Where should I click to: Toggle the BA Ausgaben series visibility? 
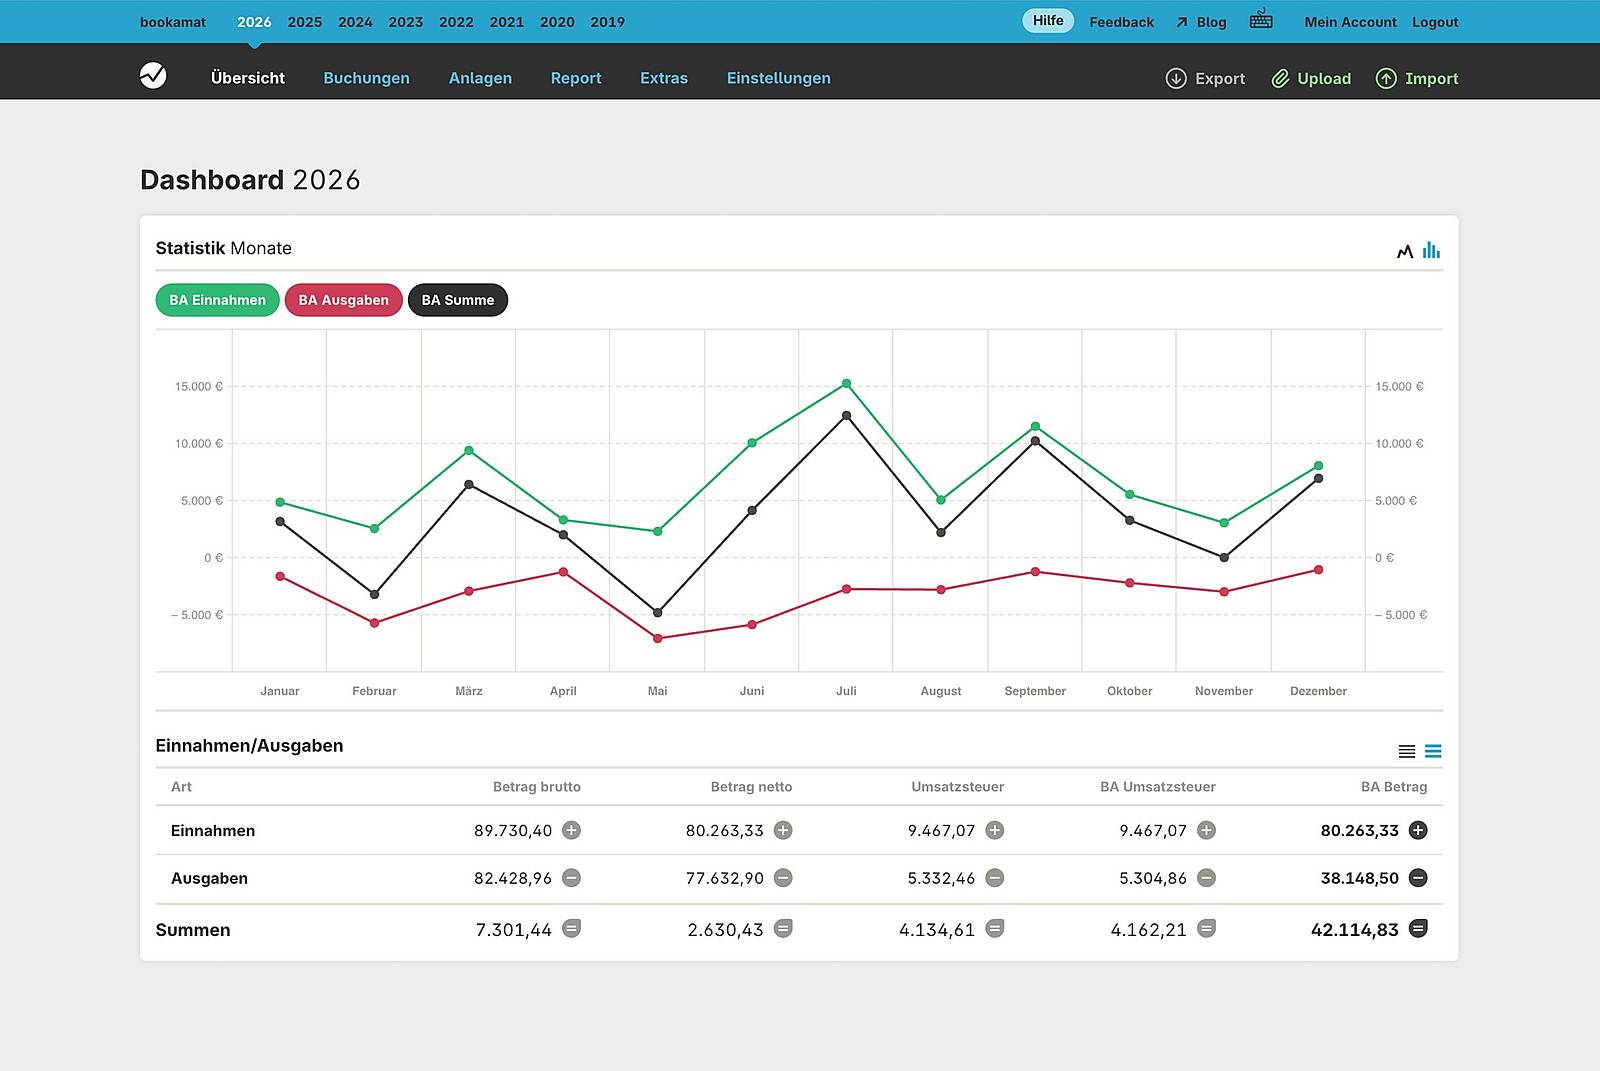[x=343, y=299]
